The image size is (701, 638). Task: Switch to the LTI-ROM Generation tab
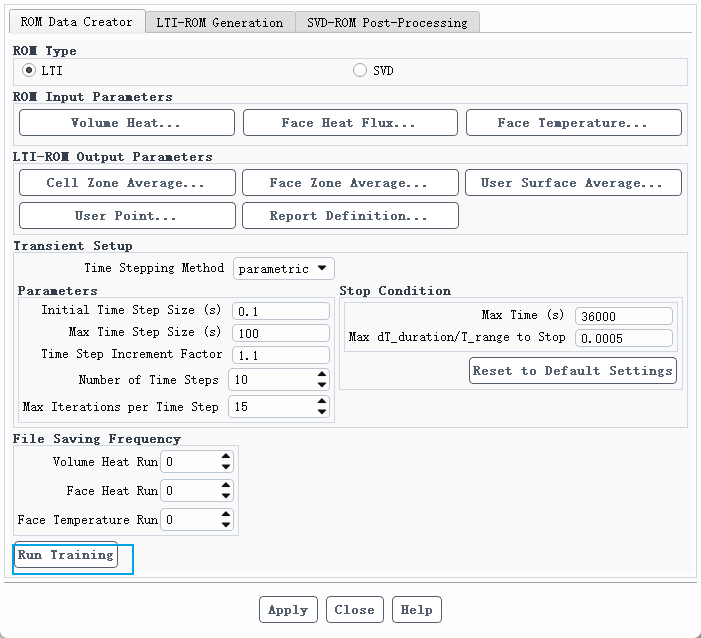pyautogui.click(x=220, y=22)
